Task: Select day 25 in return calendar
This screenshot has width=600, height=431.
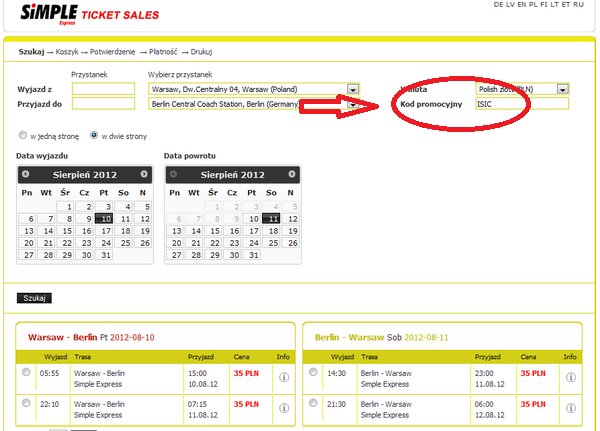Action: click(x=271, y=243)
